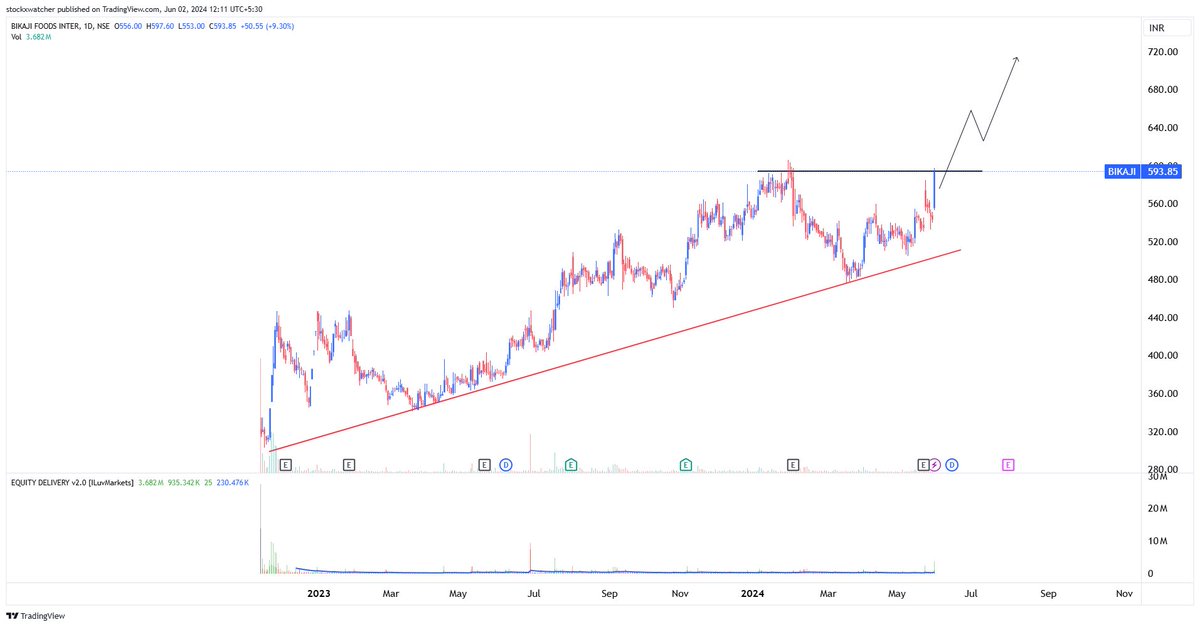Click the gray earnings E marker between 2023 and Mar
Image resolution: width=1200 pixels, height=627 pixels.
pyautogui.click(x=349, y=465)
